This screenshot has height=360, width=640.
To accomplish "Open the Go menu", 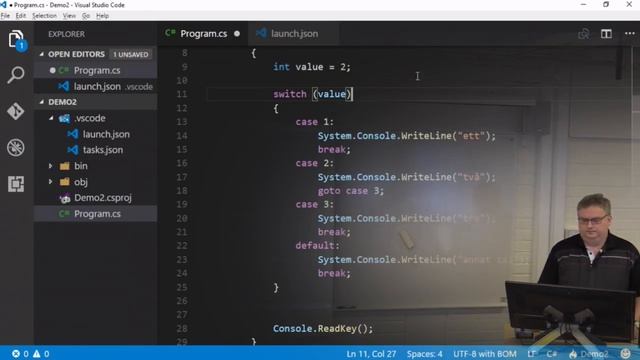I will click(x=86, y=16).
